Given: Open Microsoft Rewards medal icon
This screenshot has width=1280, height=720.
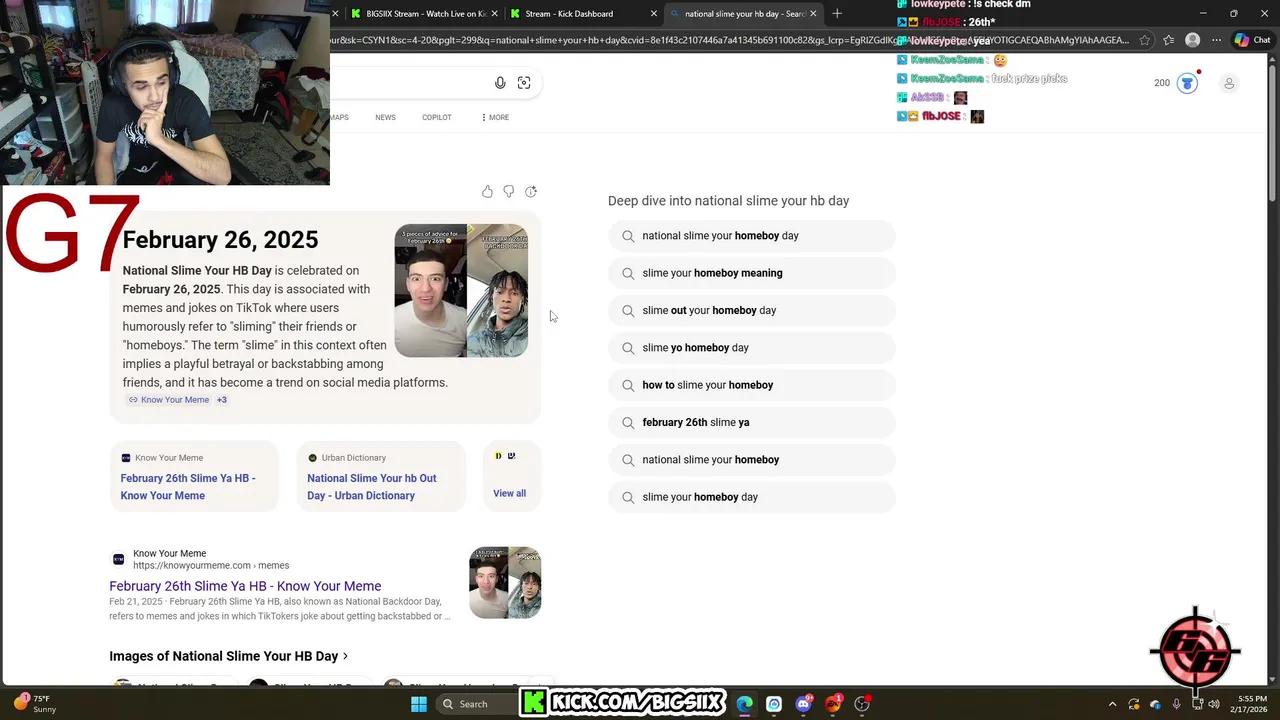Looking at the screenshot, I should pyautogui.click(x=1187, y=83).
